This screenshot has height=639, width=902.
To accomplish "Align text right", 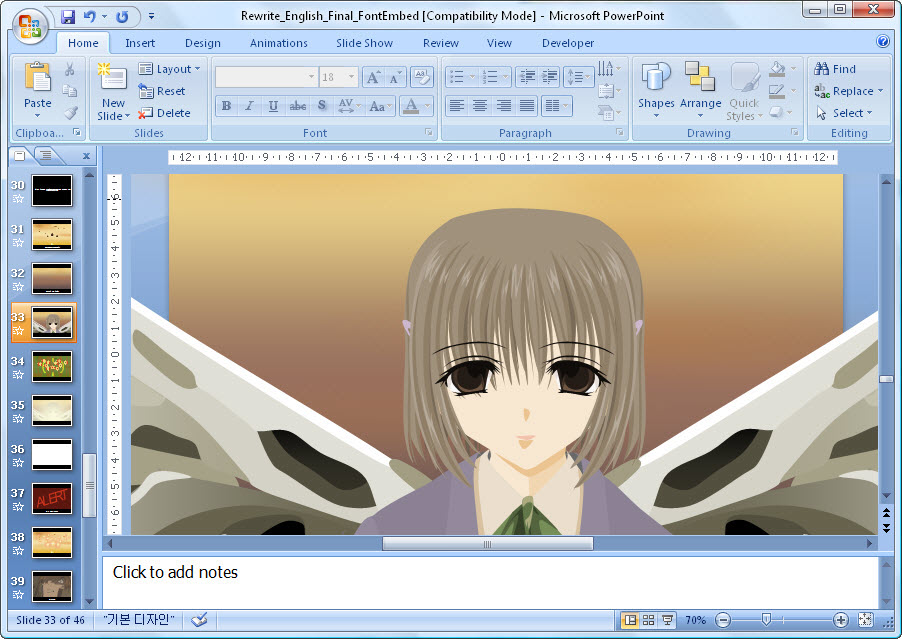I will [503, 106].
